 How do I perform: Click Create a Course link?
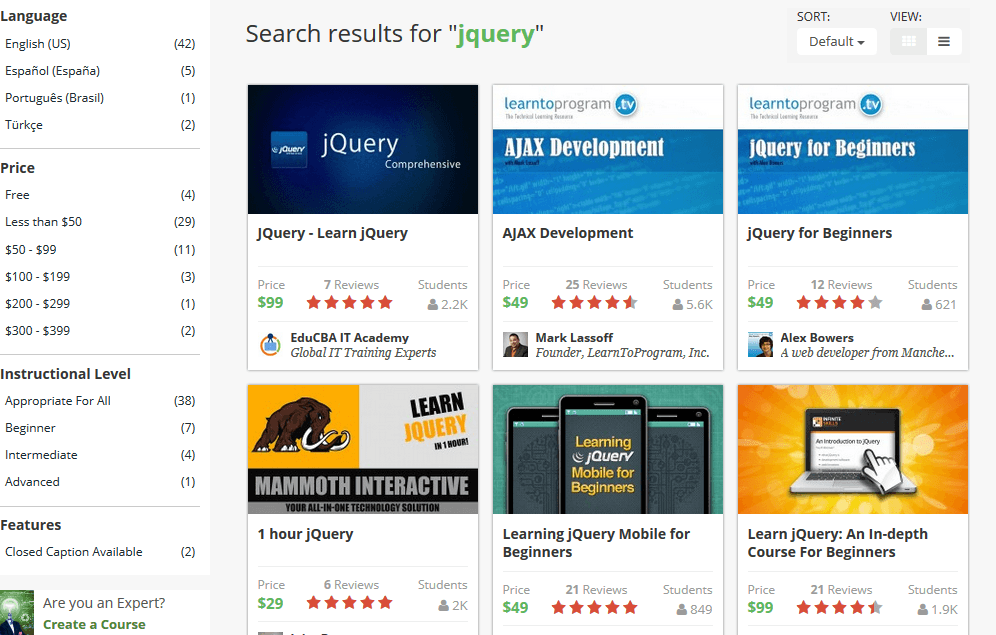[x=94, y=625]
